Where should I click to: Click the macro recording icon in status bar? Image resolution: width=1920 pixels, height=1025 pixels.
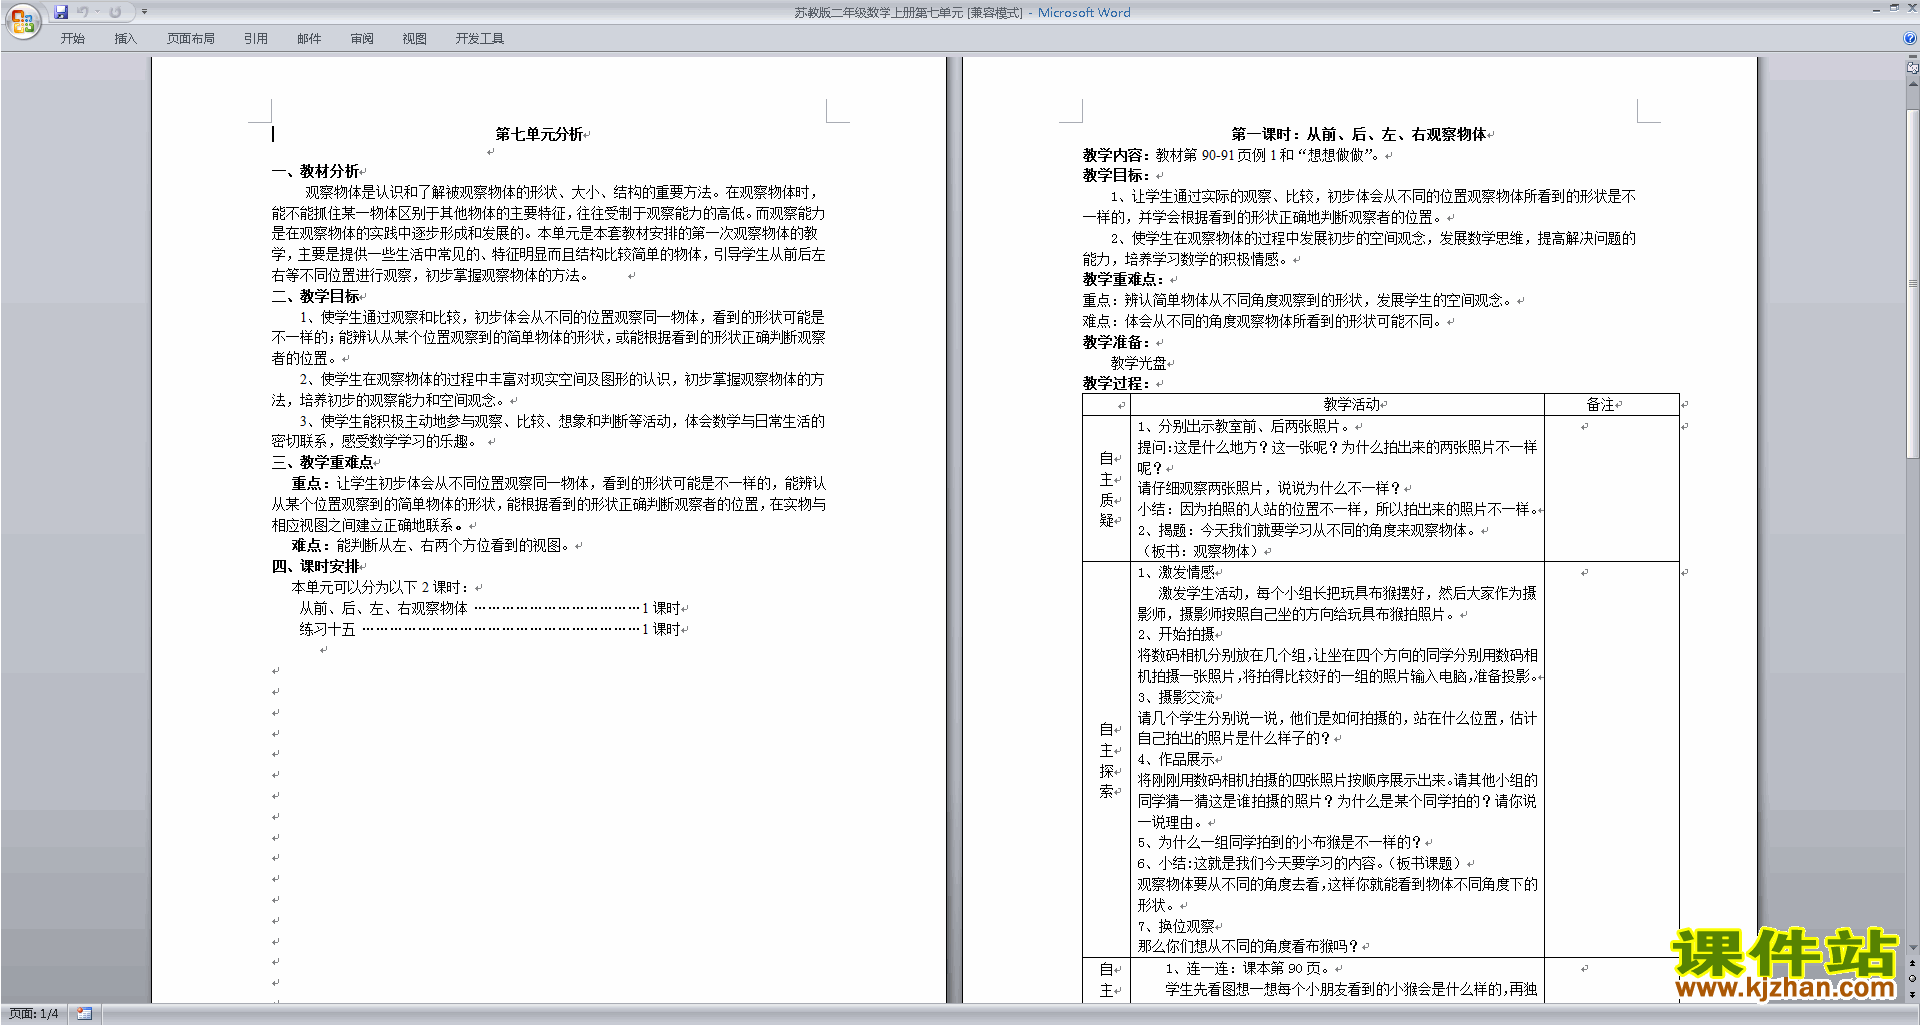pyautogui.click(x=84, y=1014)
